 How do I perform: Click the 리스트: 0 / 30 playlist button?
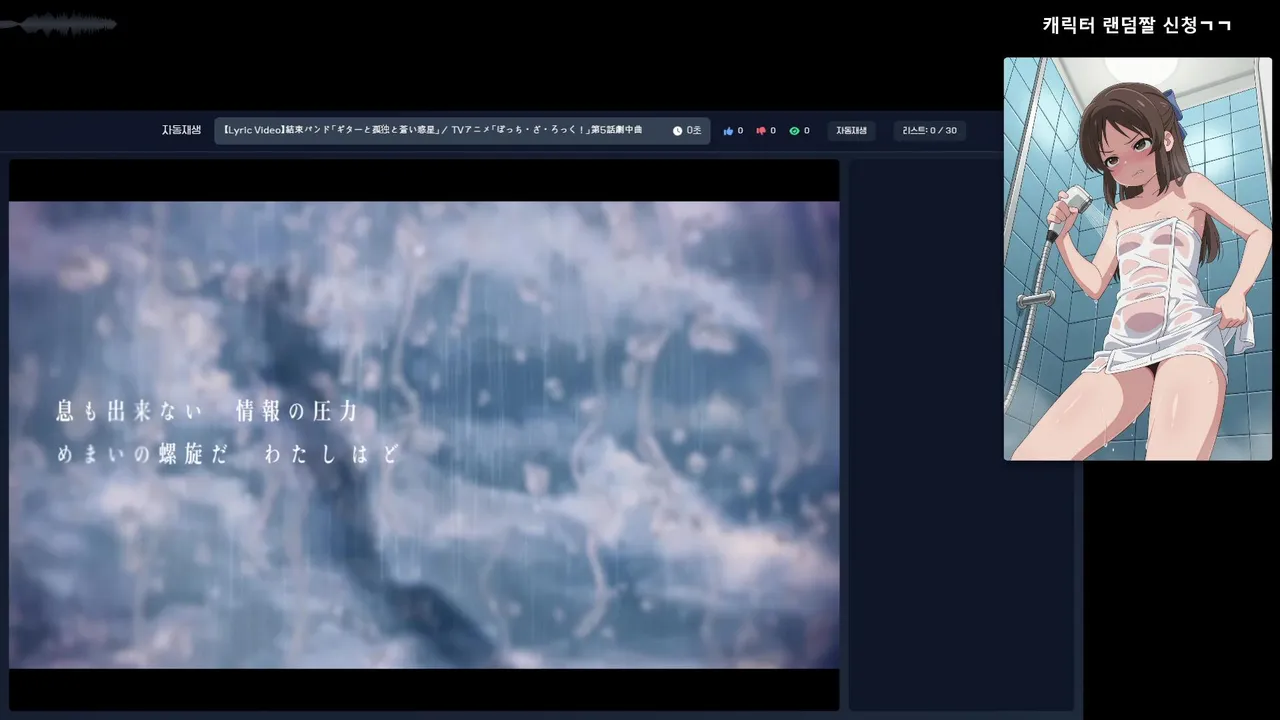[x=929, y=131]
